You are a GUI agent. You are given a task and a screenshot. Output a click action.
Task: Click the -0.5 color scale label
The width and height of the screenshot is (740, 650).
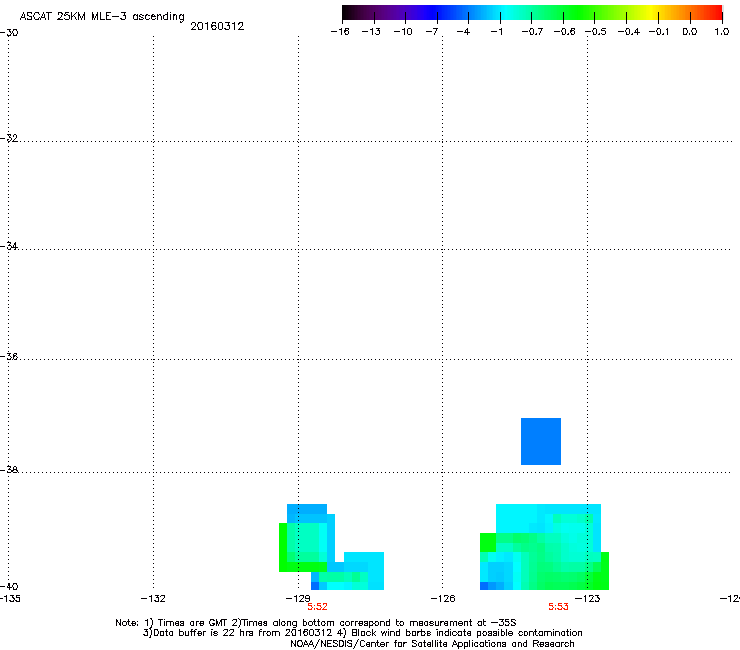point(596,32)
